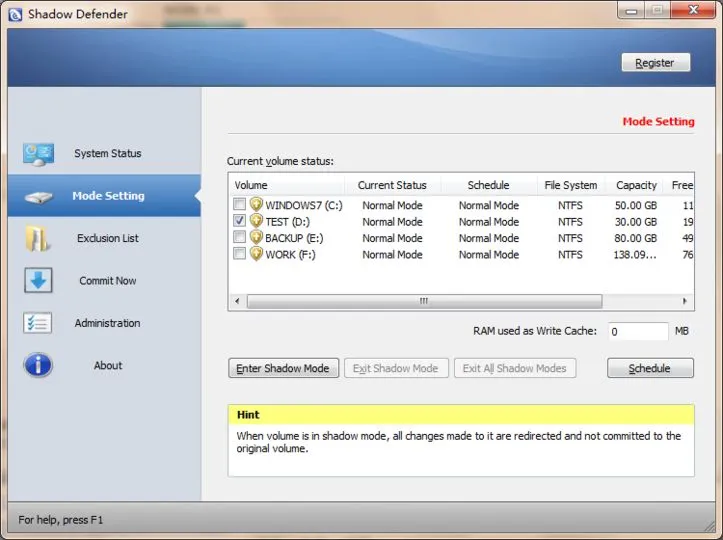Go to the Administration section label
The height and width of the screenshot is (540, 723).
click(107, 323)
